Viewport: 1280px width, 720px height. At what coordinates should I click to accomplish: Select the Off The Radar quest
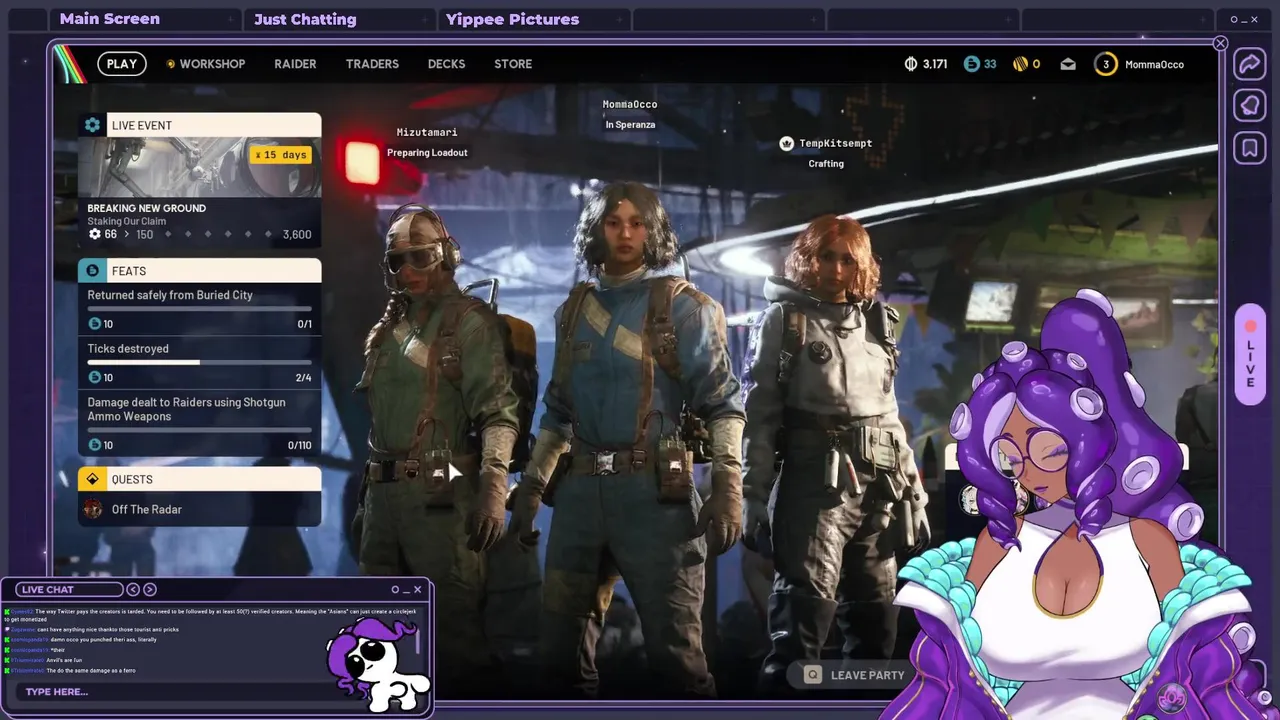[200, 509]
